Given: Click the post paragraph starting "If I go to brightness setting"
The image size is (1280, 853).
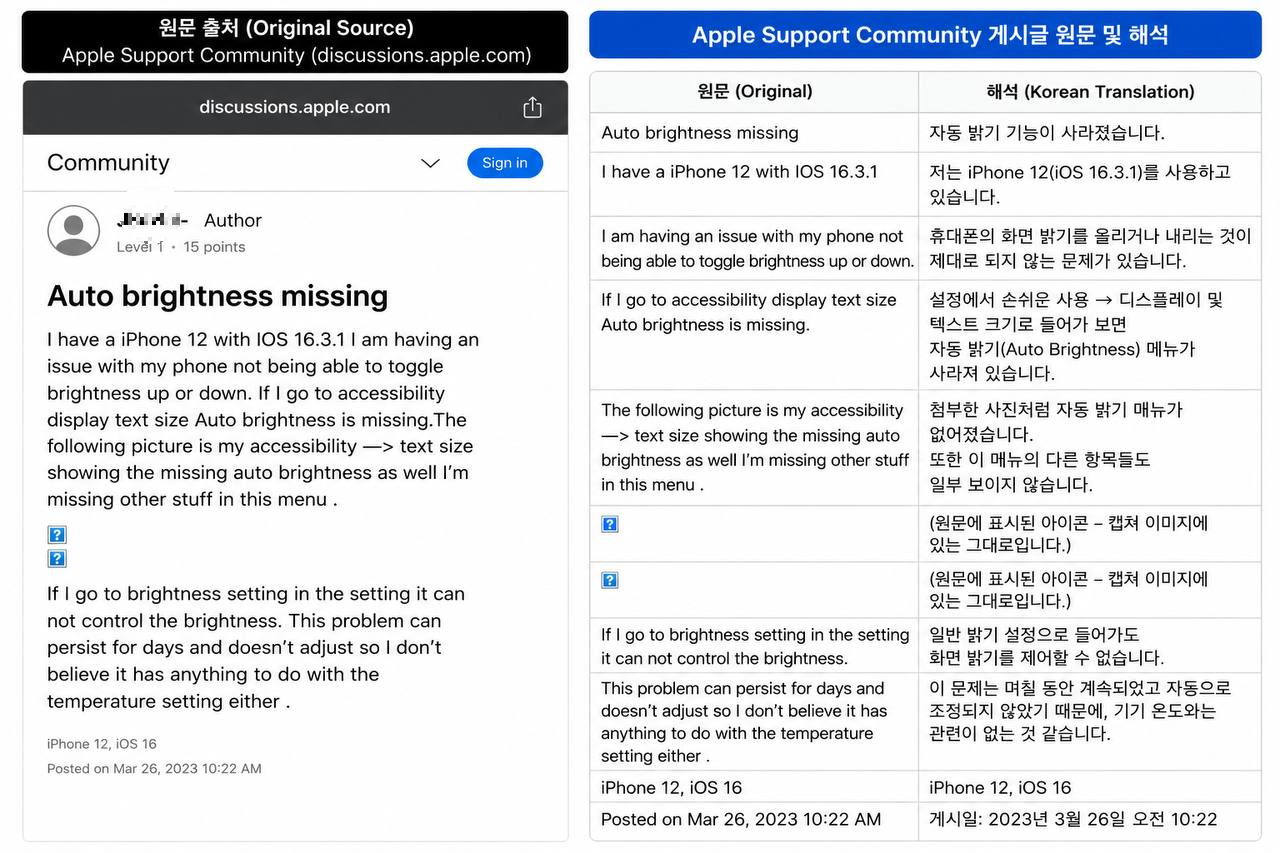Looking at the screenshot, I should pos(256,647).
